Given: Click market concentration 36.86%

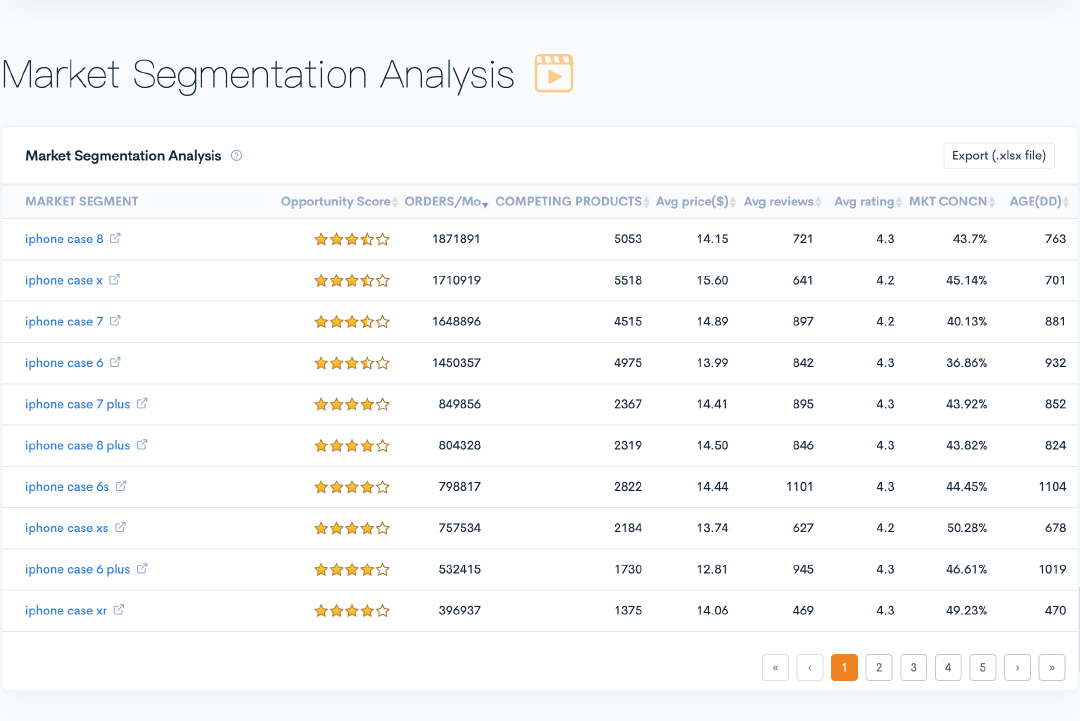Looking at the screenshot, I should (x=966, y=363).
